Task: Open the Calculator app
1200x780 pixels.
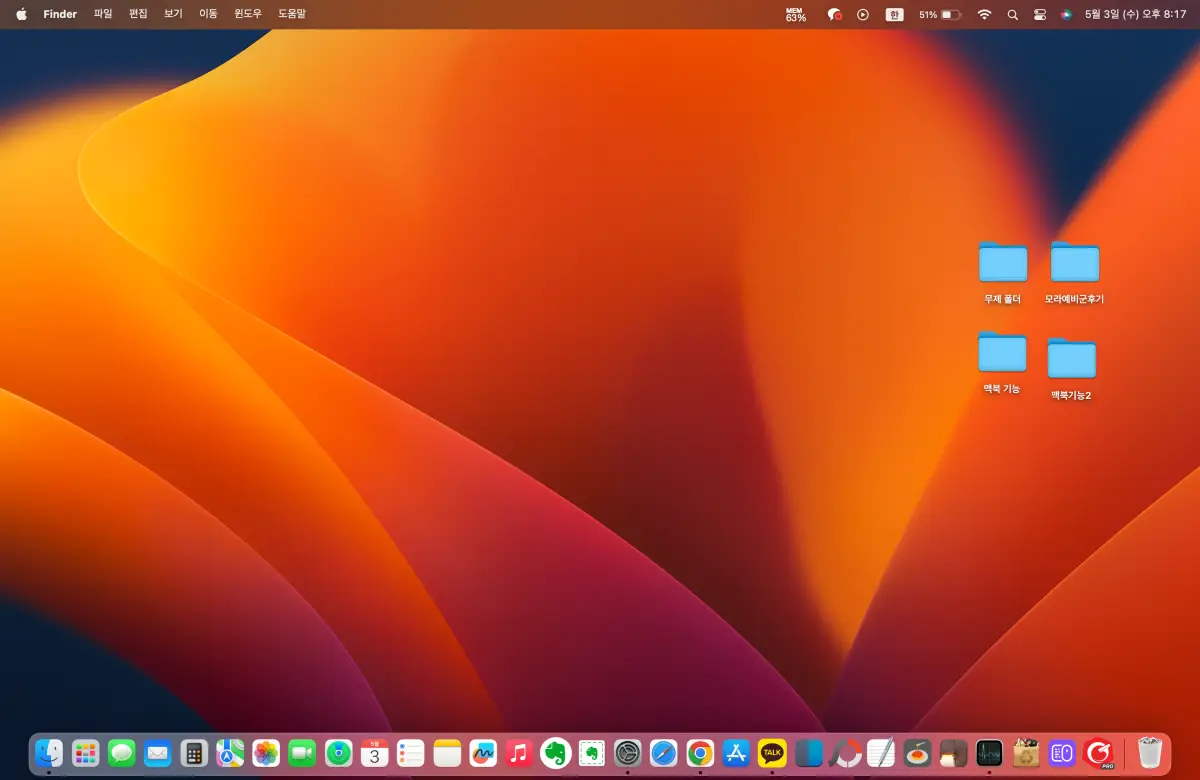Action: (x=194, y=753)
